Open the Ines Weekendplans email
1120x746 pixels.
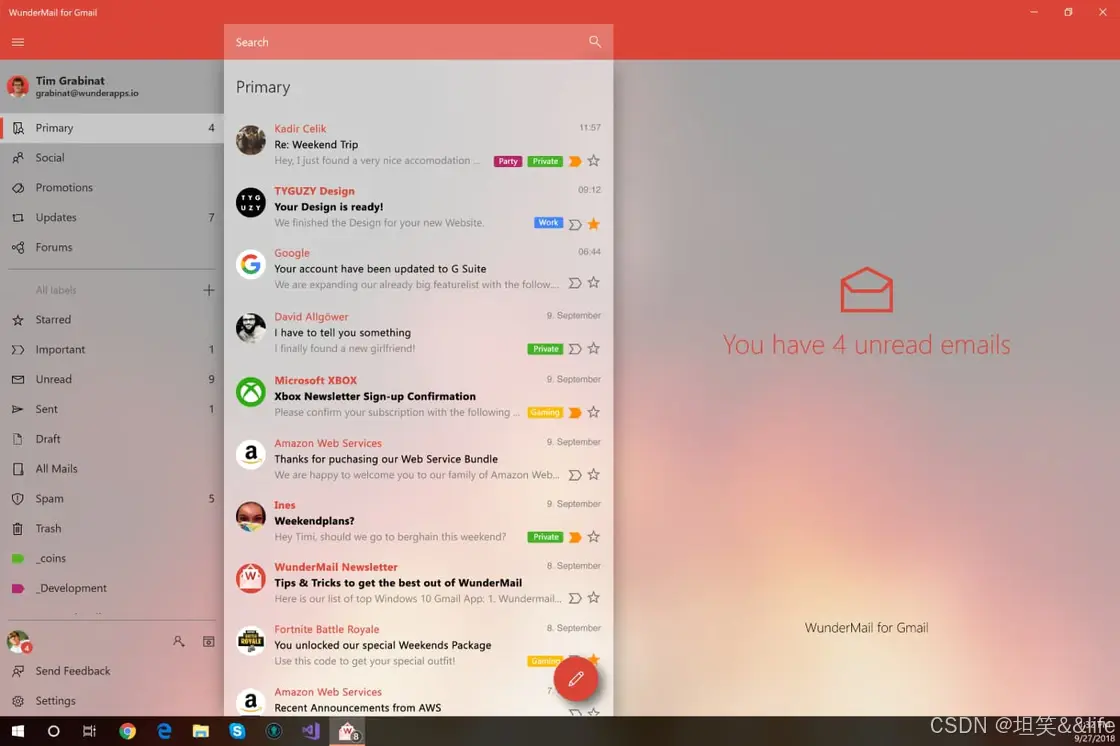click(418, 521)
